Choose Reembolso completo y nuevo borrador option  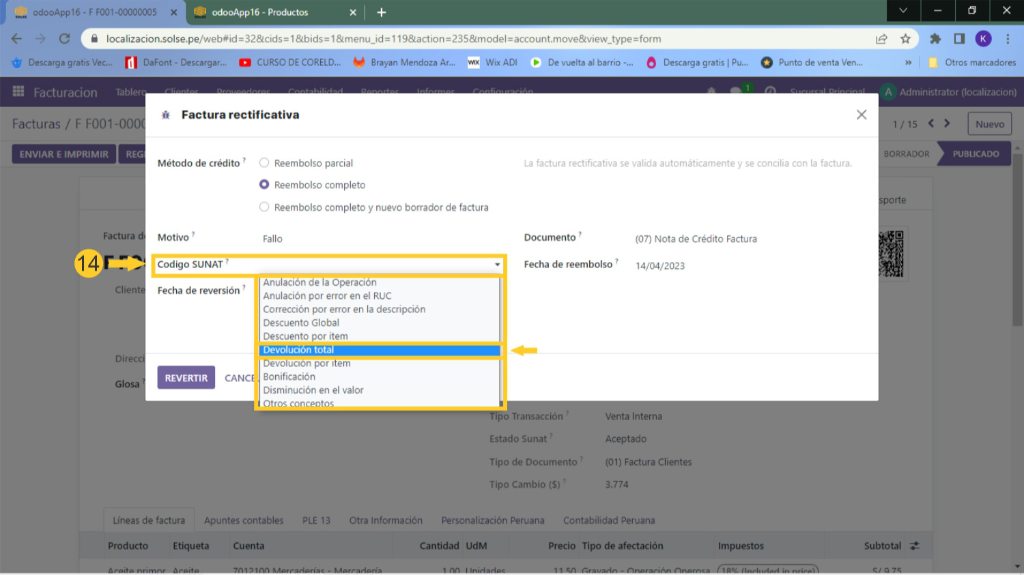(x=264, y=207)
